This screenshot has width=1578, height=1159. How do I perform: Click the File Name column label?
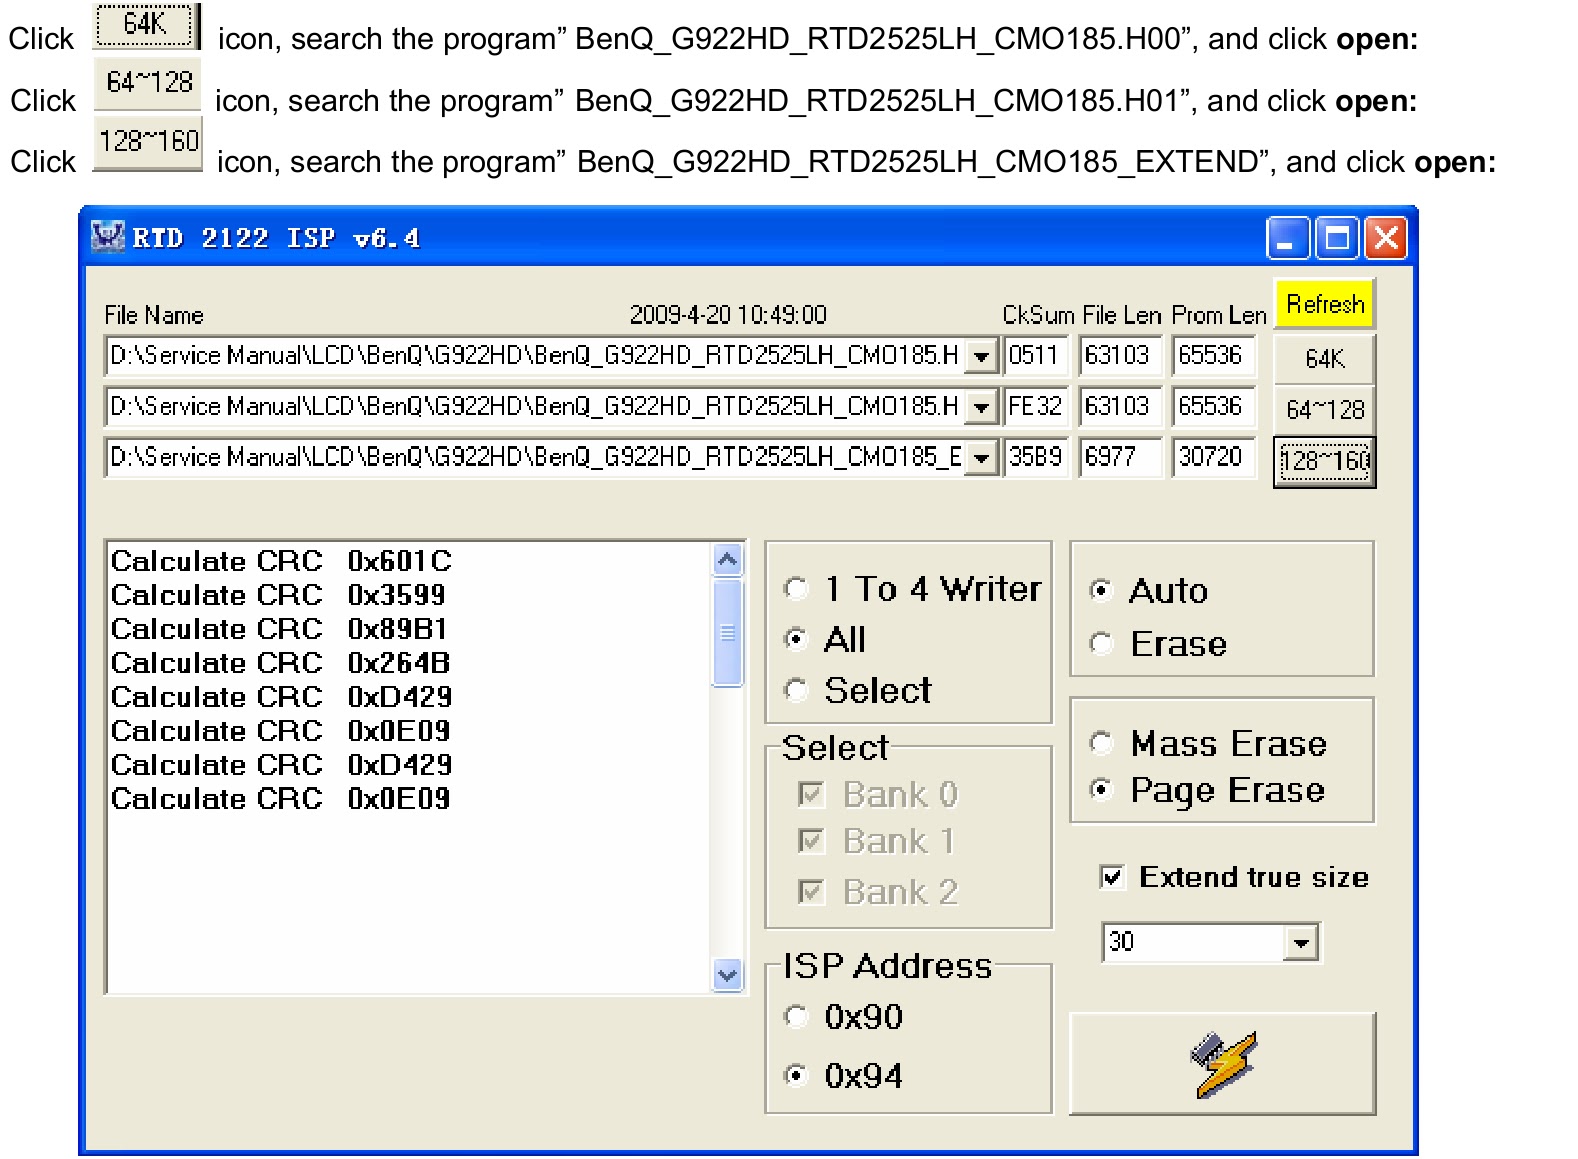tap(154, 316)
